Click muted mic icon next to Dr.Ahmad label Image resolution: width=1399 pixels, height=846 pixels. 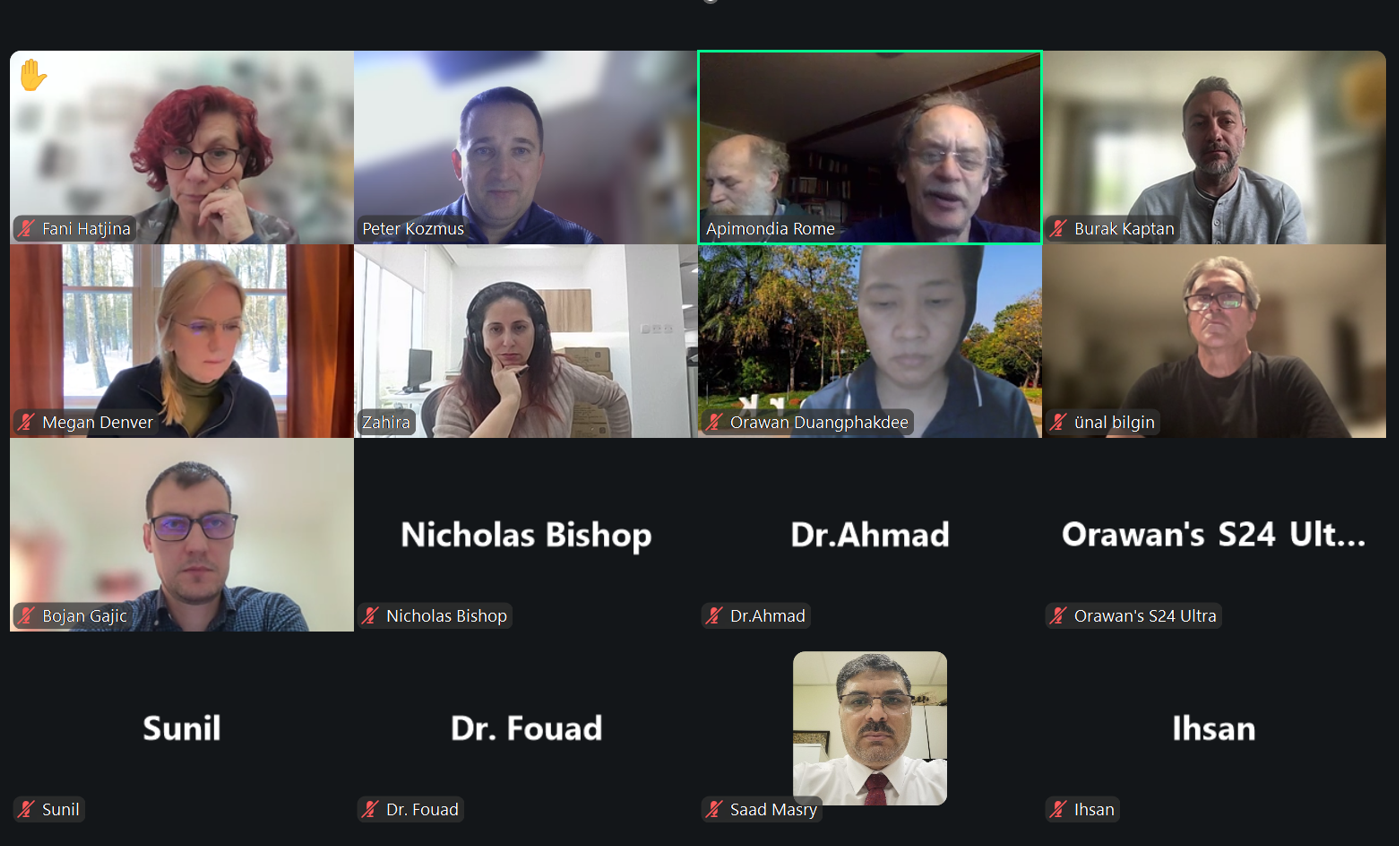pos(715,616)
